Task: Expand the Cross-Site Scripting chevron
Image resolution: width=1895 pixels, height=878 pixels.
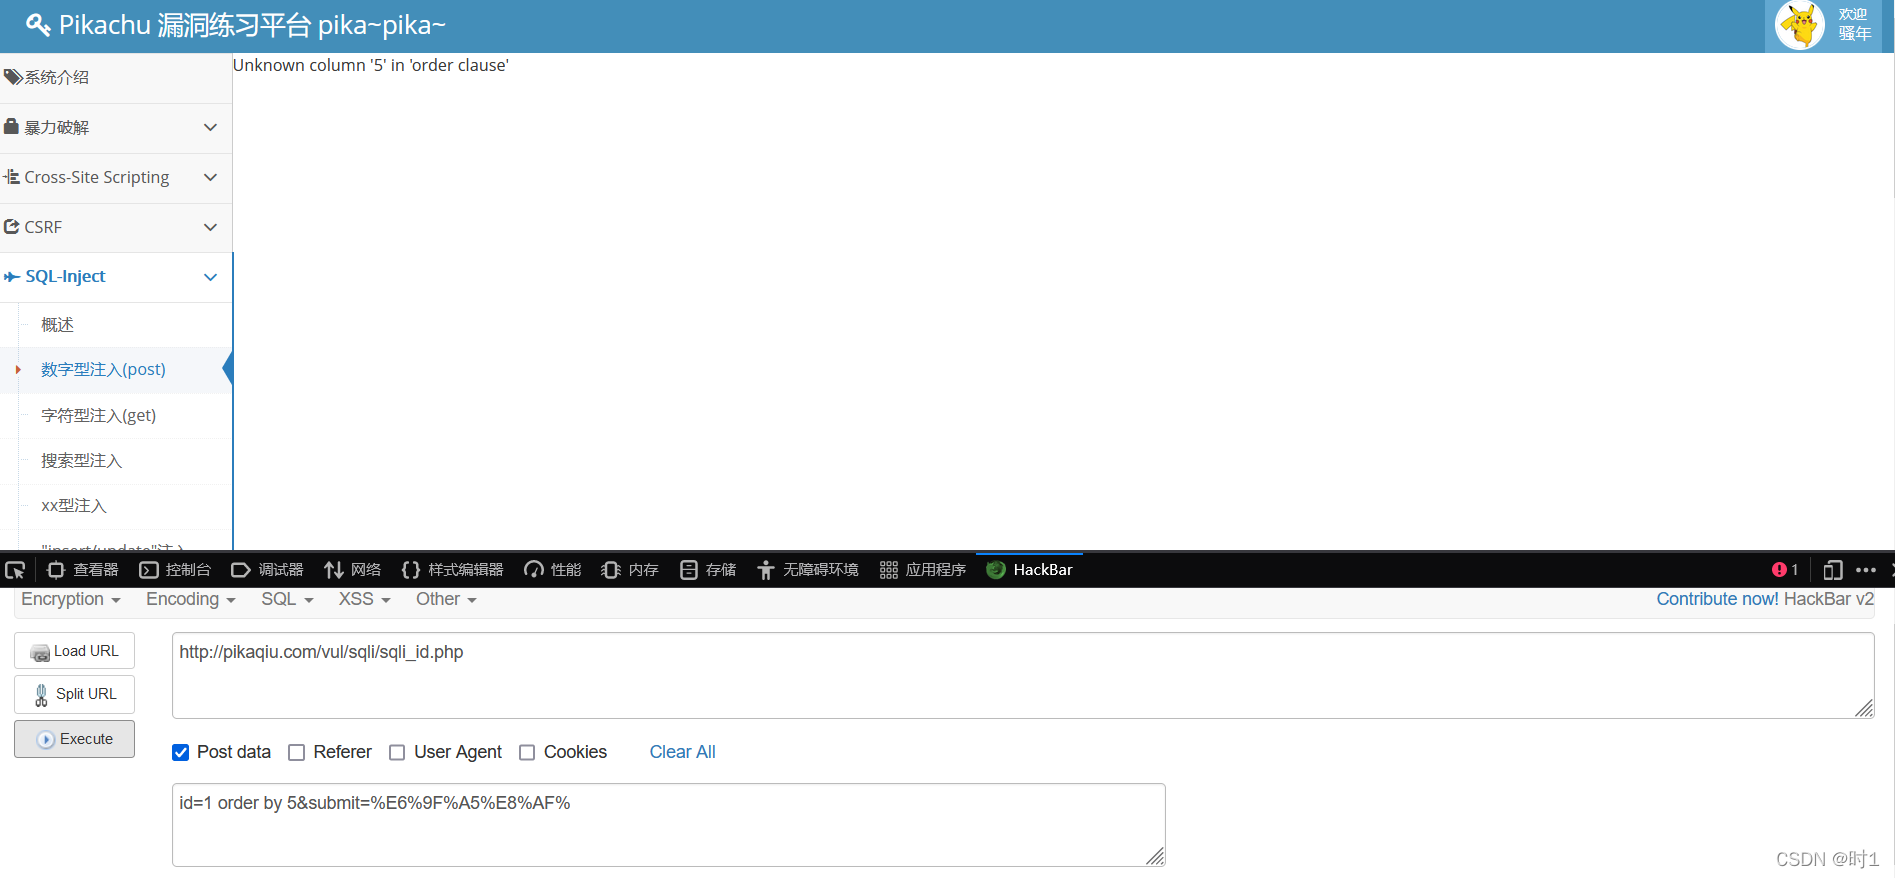Action: pos(210,177)
